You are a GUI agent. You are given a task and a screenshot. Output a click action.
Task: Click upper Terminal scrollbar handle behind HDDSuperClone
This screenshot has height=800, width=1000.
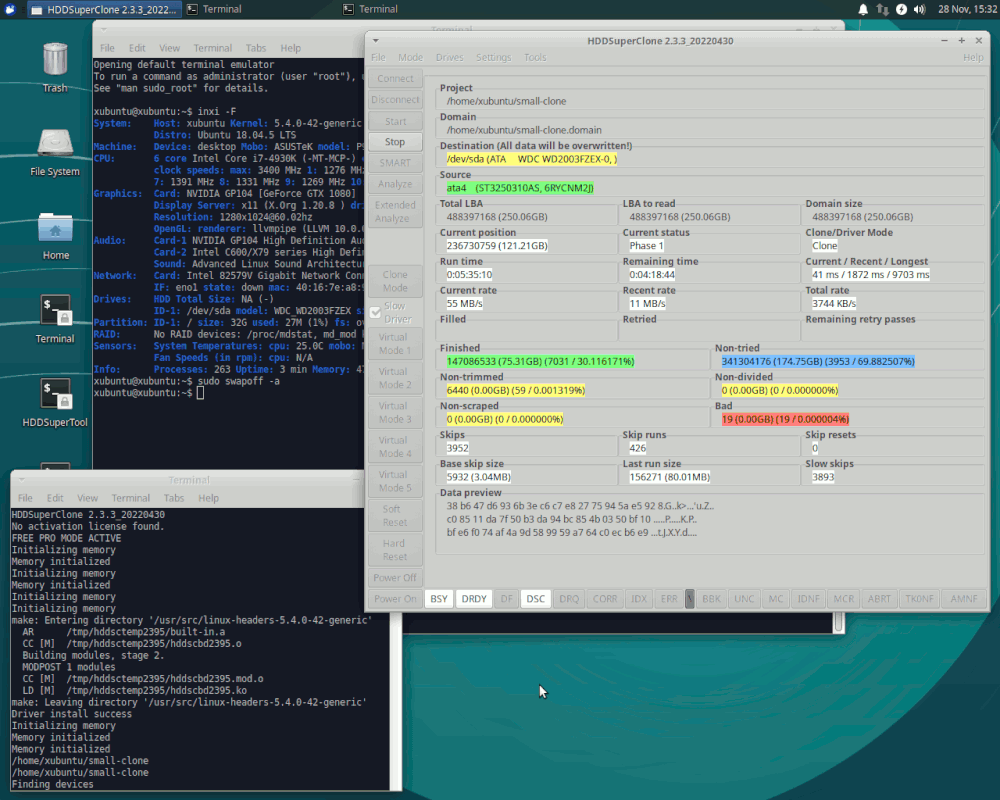839,621
